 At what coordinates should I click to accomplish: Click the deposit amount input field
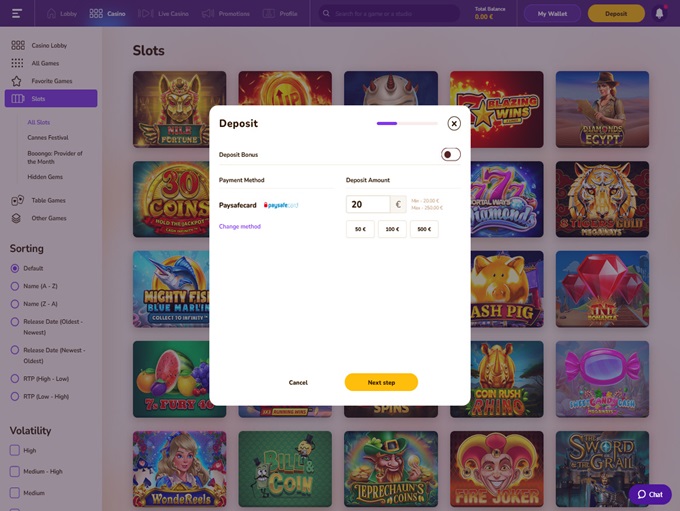[368, 204]
